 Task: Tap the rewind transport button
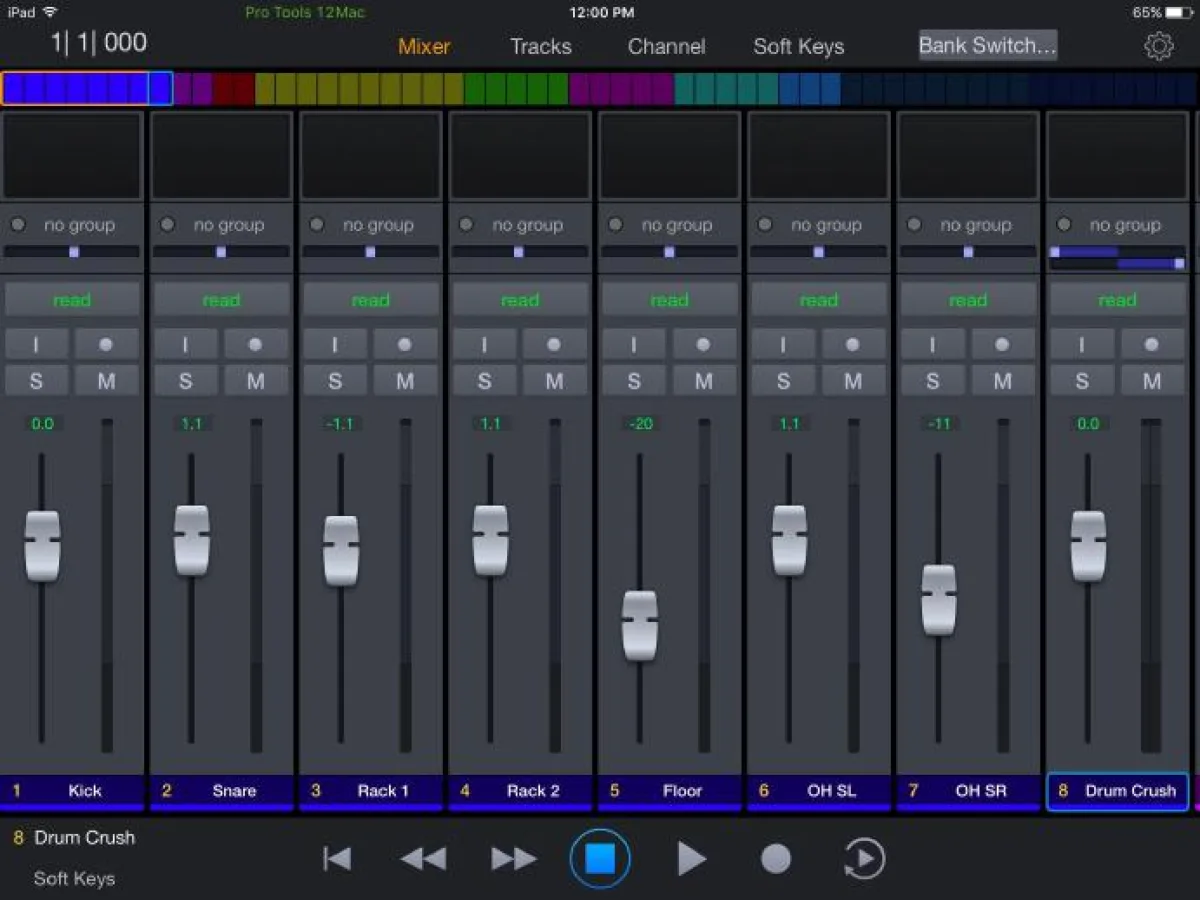coord(423,858)
